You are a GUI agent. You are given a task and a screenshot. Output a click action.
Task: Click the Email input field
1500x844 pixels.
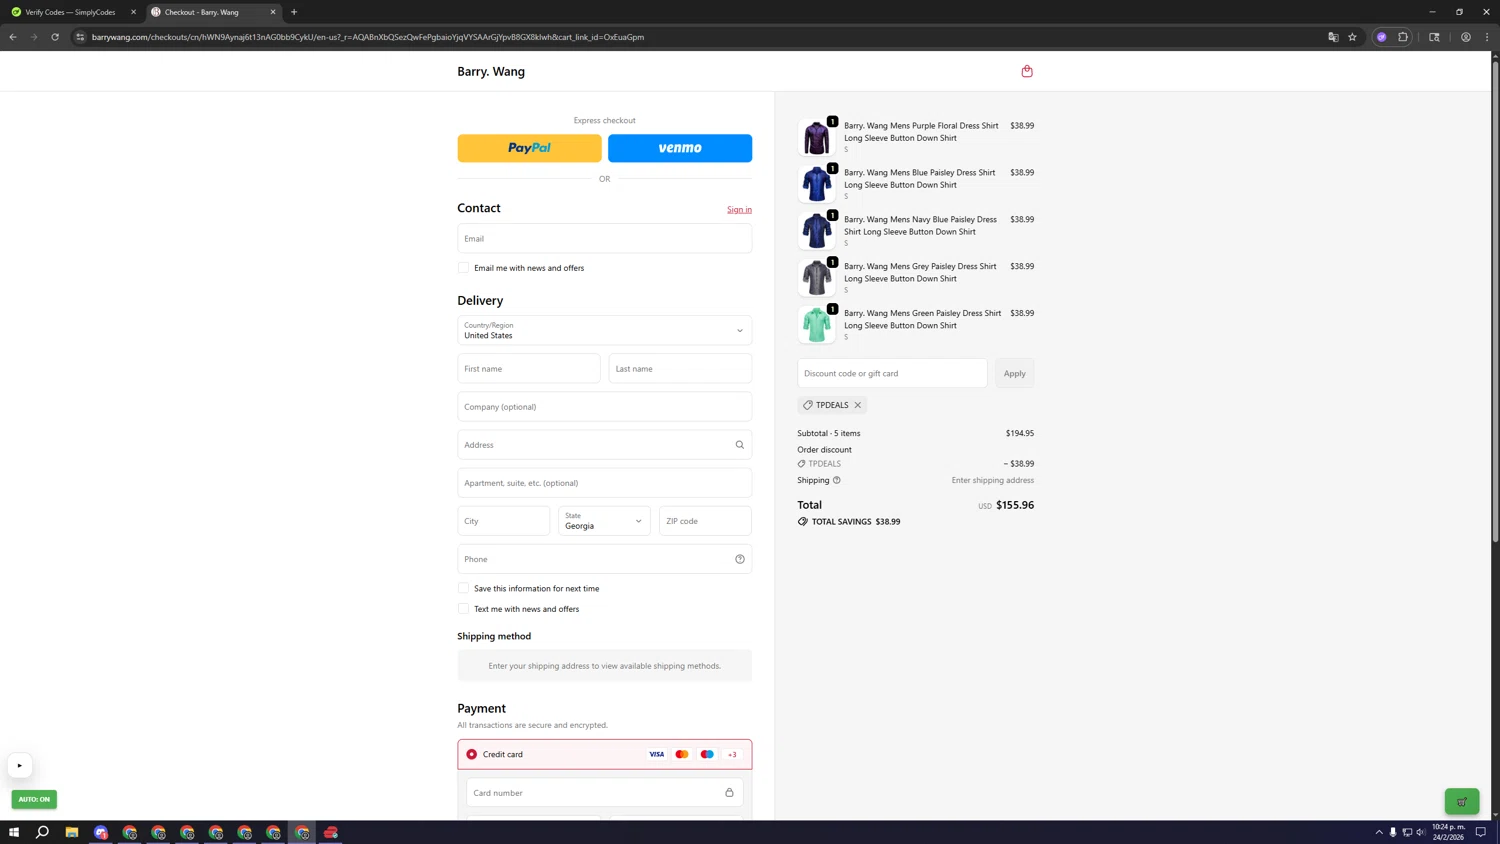click(604, 238)
